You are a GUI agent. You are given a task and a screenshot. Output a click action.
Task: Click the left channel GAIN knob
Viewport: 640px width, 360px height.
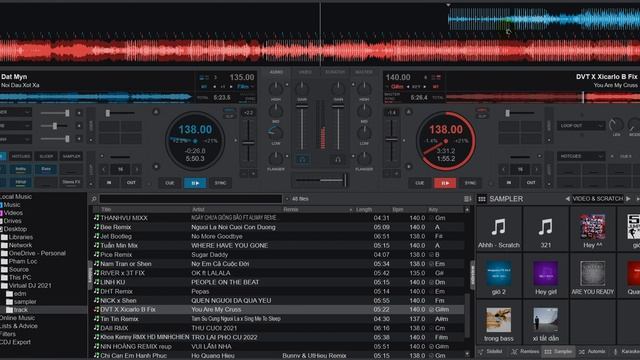point(302,88)
